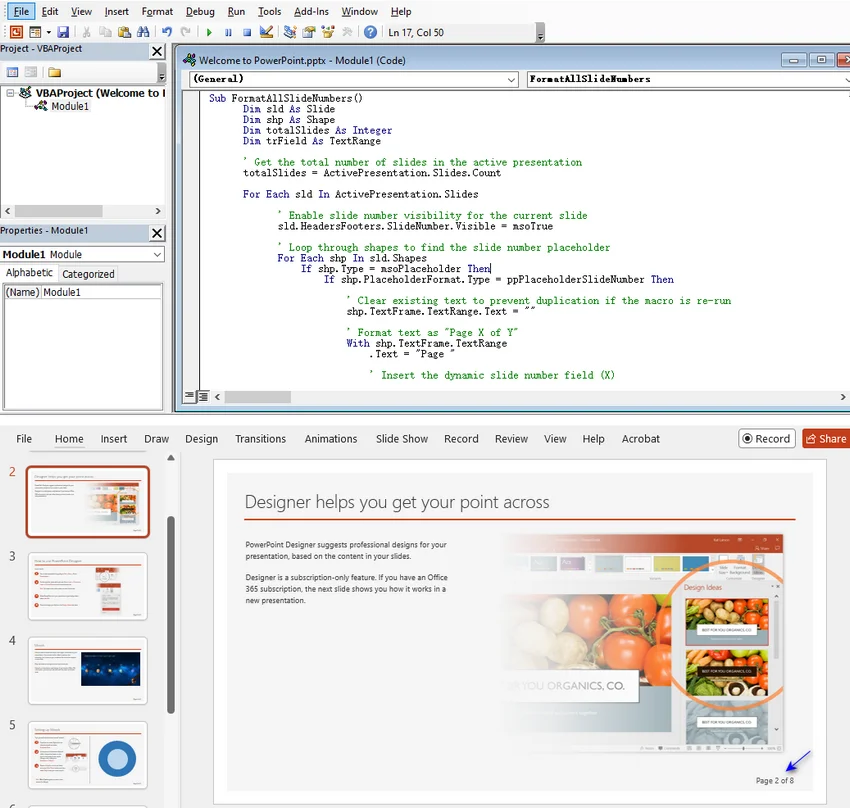Click the Cut scissors icon
Viewport: 850px width, 808px height.
(86, 32)
